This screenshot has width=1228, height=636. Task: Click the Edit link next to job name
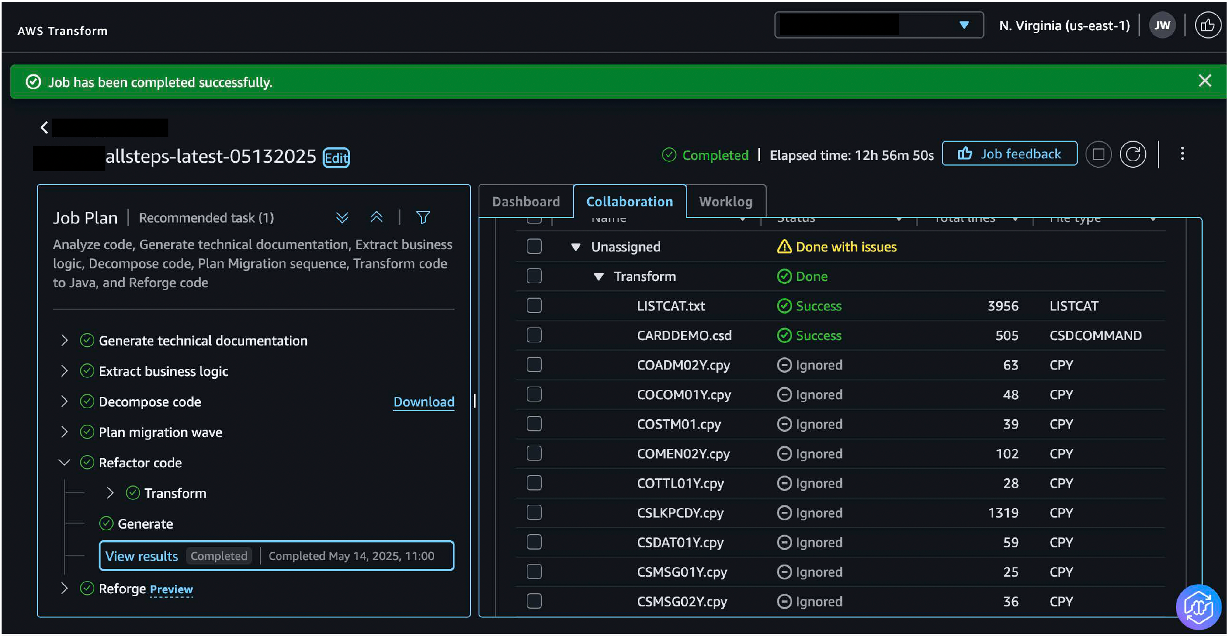pyautogui.click(x=336, y=158)
